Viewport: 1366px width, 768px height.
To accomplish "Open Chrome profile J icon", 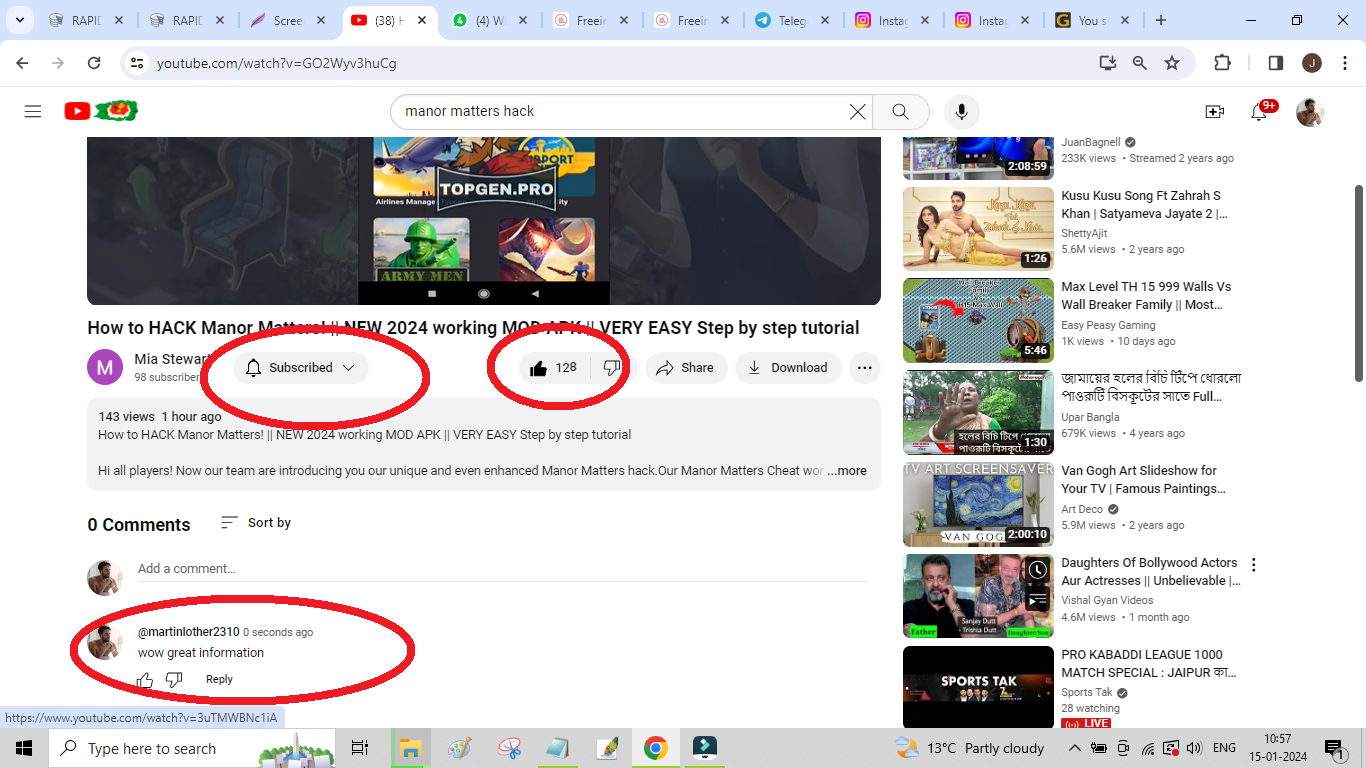I will pyautogui.click(x=1312, y=63).
